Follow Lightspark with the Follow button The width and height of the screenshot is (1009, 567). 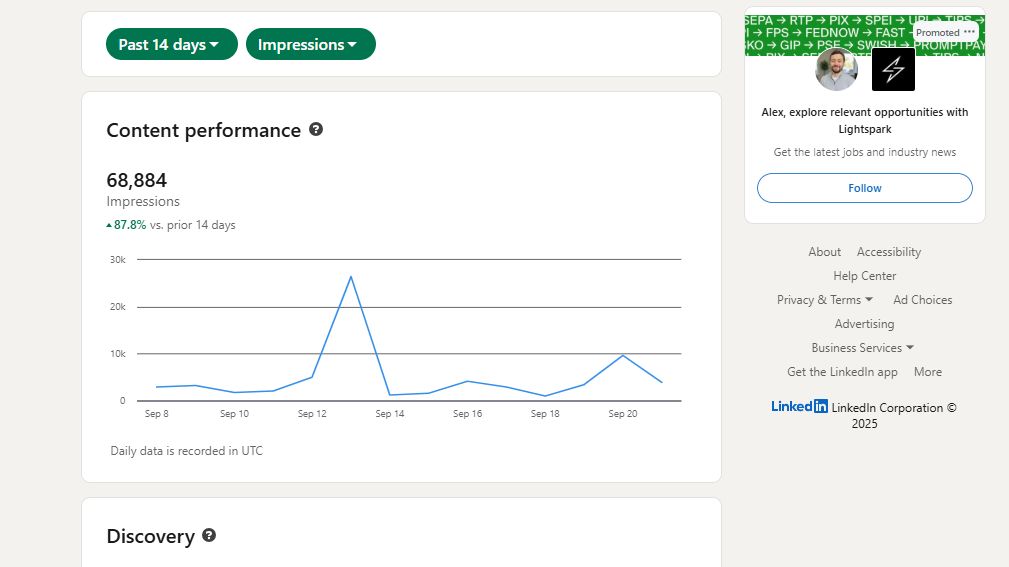[x=865, y=188]
